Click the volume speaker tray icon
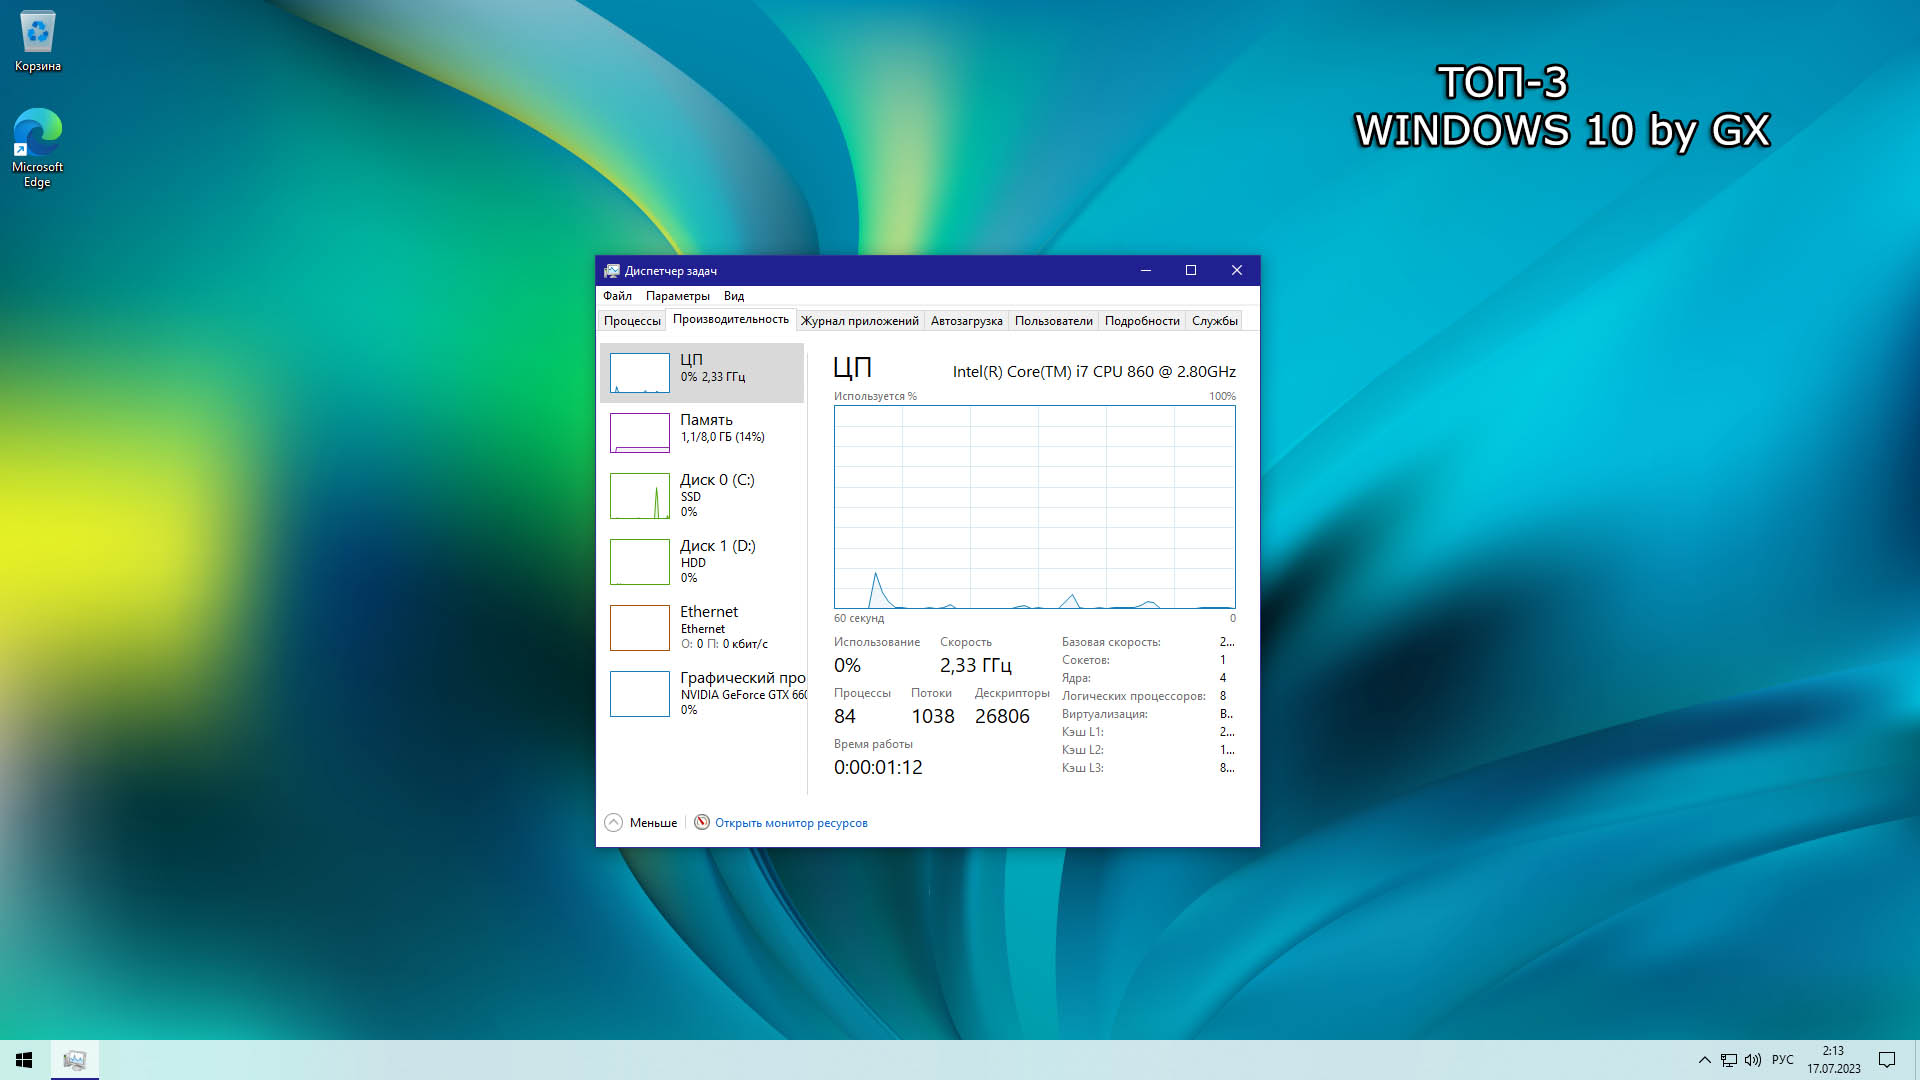The height and width of the screenshot is (1080, 1920). [x=1753, y=1060]
